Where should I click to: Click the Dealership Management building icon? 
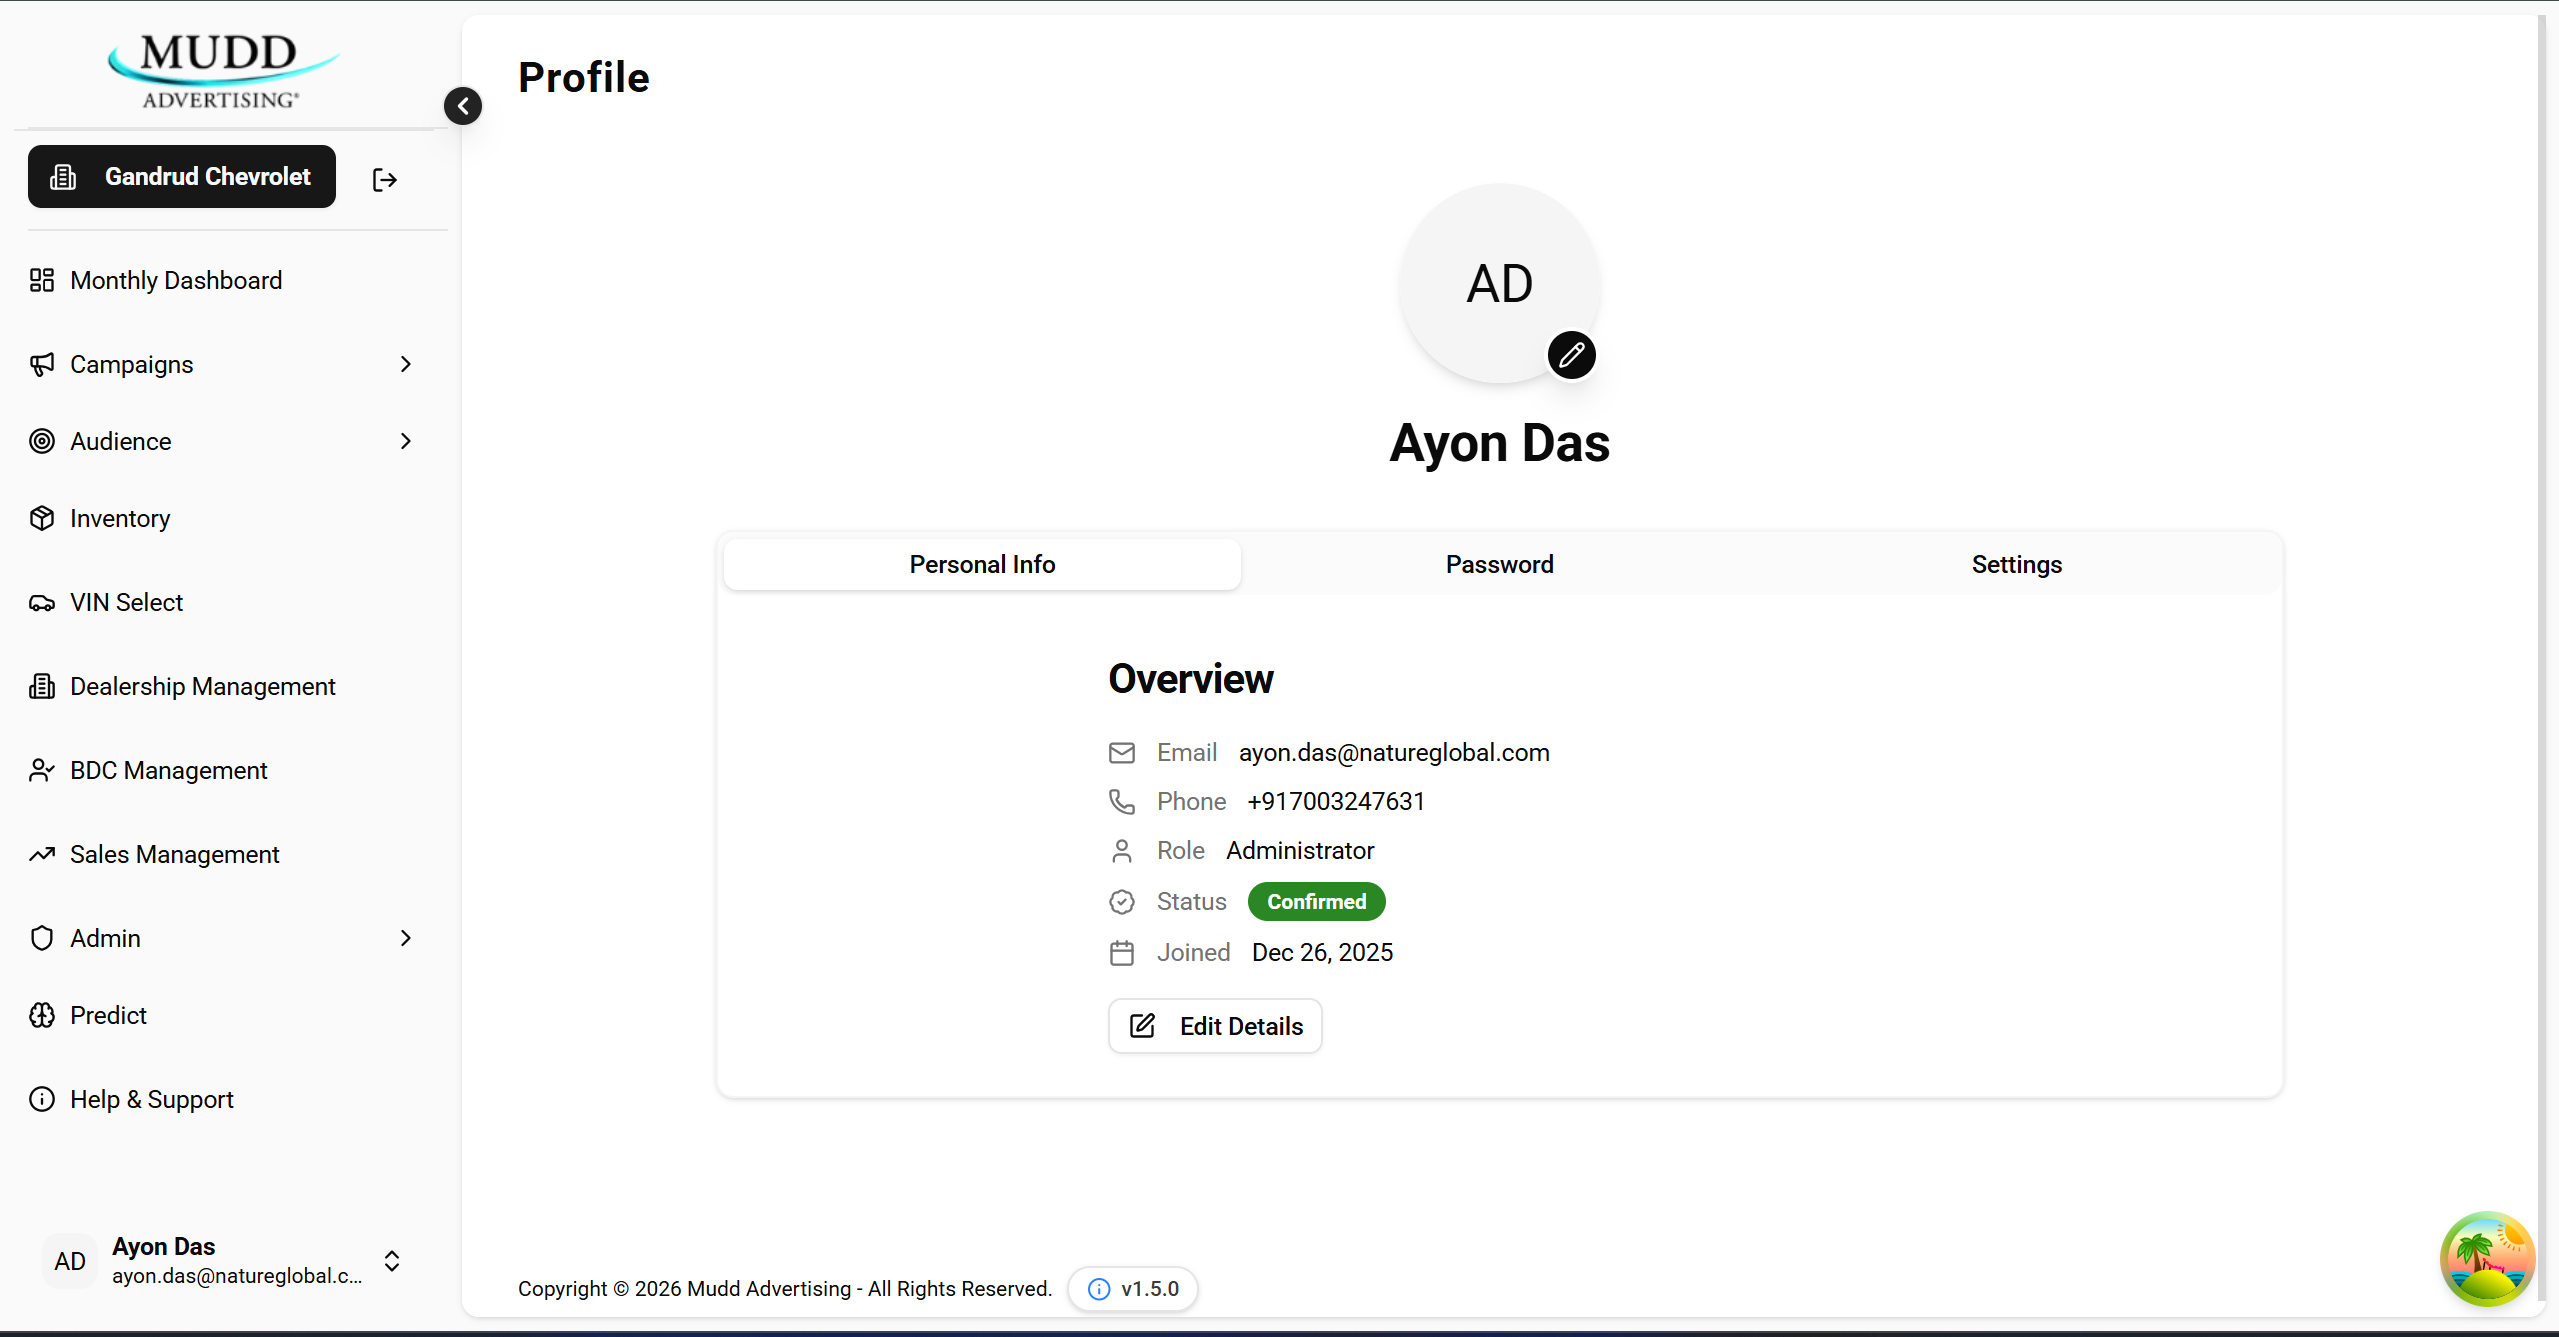42,686
